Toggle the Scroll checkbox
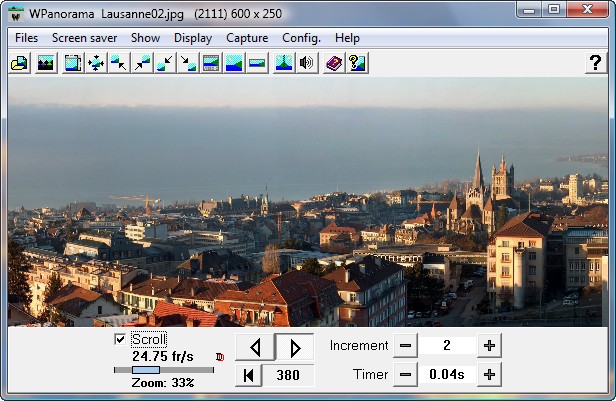Image resolution: width=616 pixels, height=401 pixels. tap(120, 339)
